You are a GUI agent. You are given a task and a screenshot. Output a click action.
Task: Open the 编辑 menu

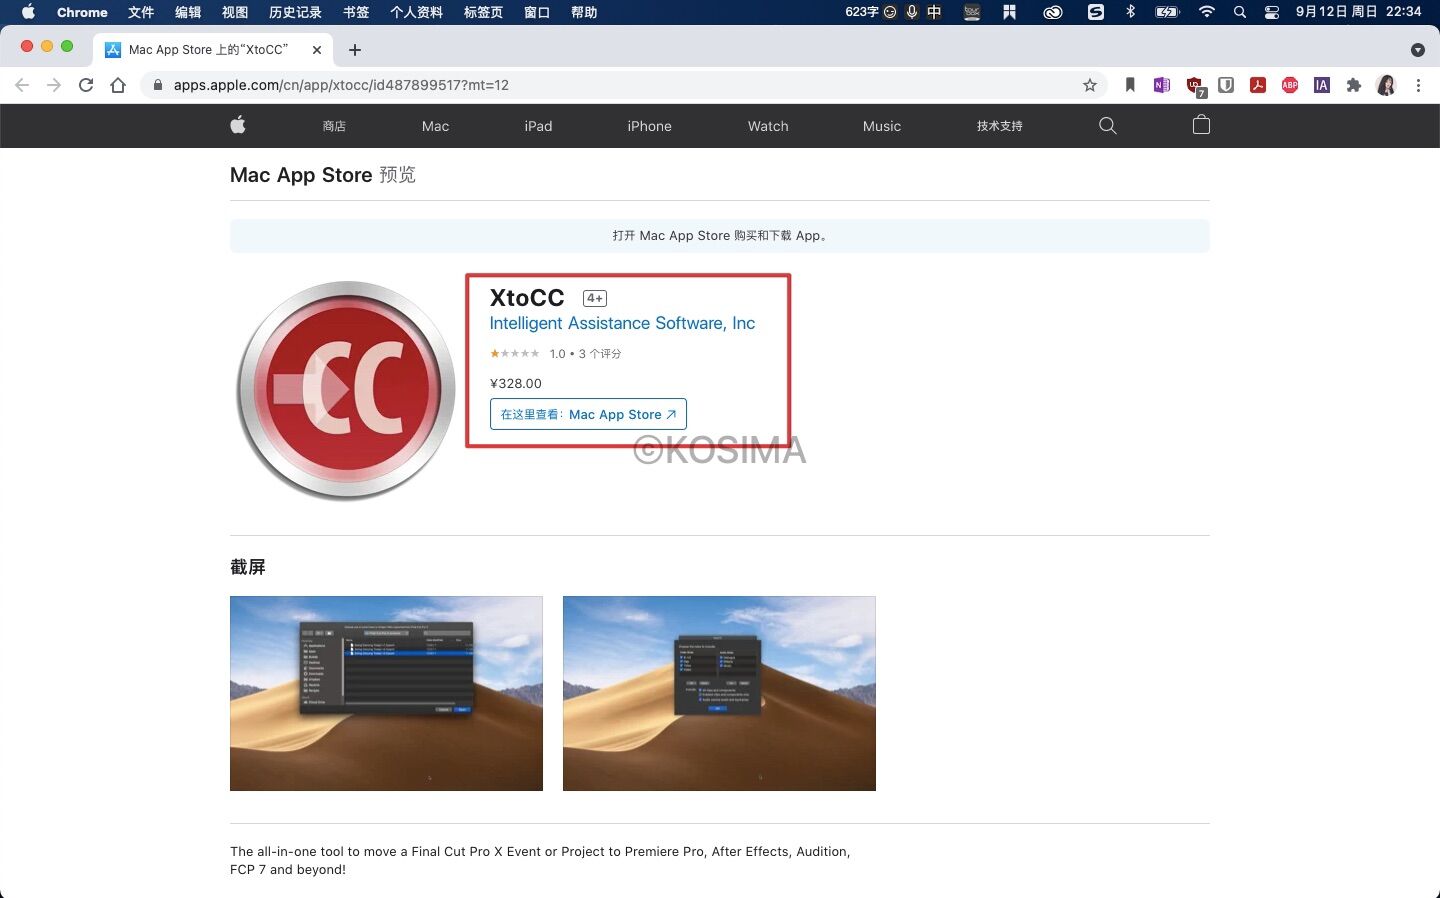[x=188, y=12]
